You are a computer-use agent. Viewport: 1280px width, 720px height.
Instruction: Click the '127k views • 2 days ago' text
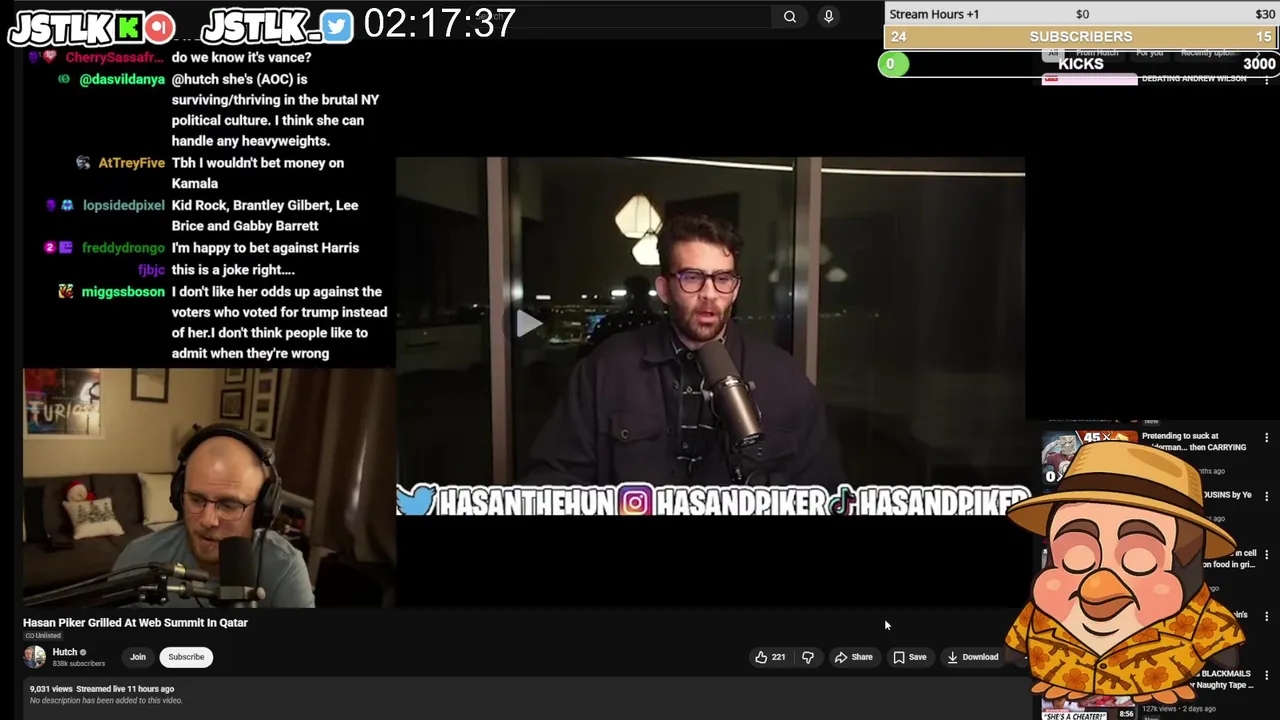(1179, 708)
